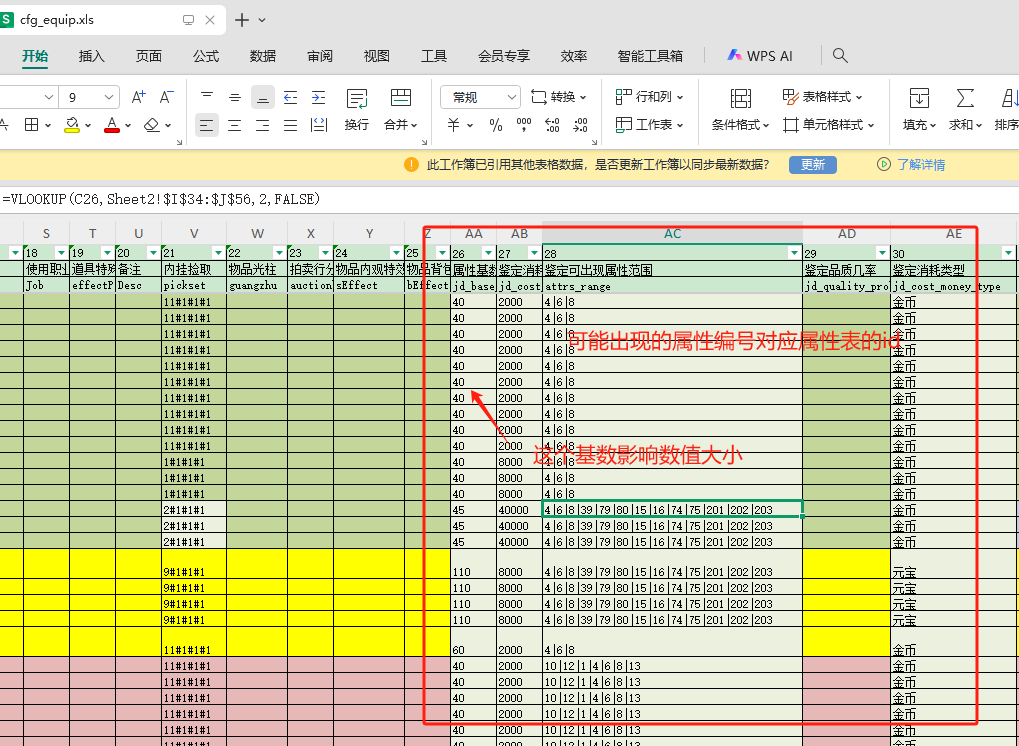The width and height of the screenshot is (1019, 746).
Task: Toggle left horizontal alignment
Action: click(x=207, y=125)
